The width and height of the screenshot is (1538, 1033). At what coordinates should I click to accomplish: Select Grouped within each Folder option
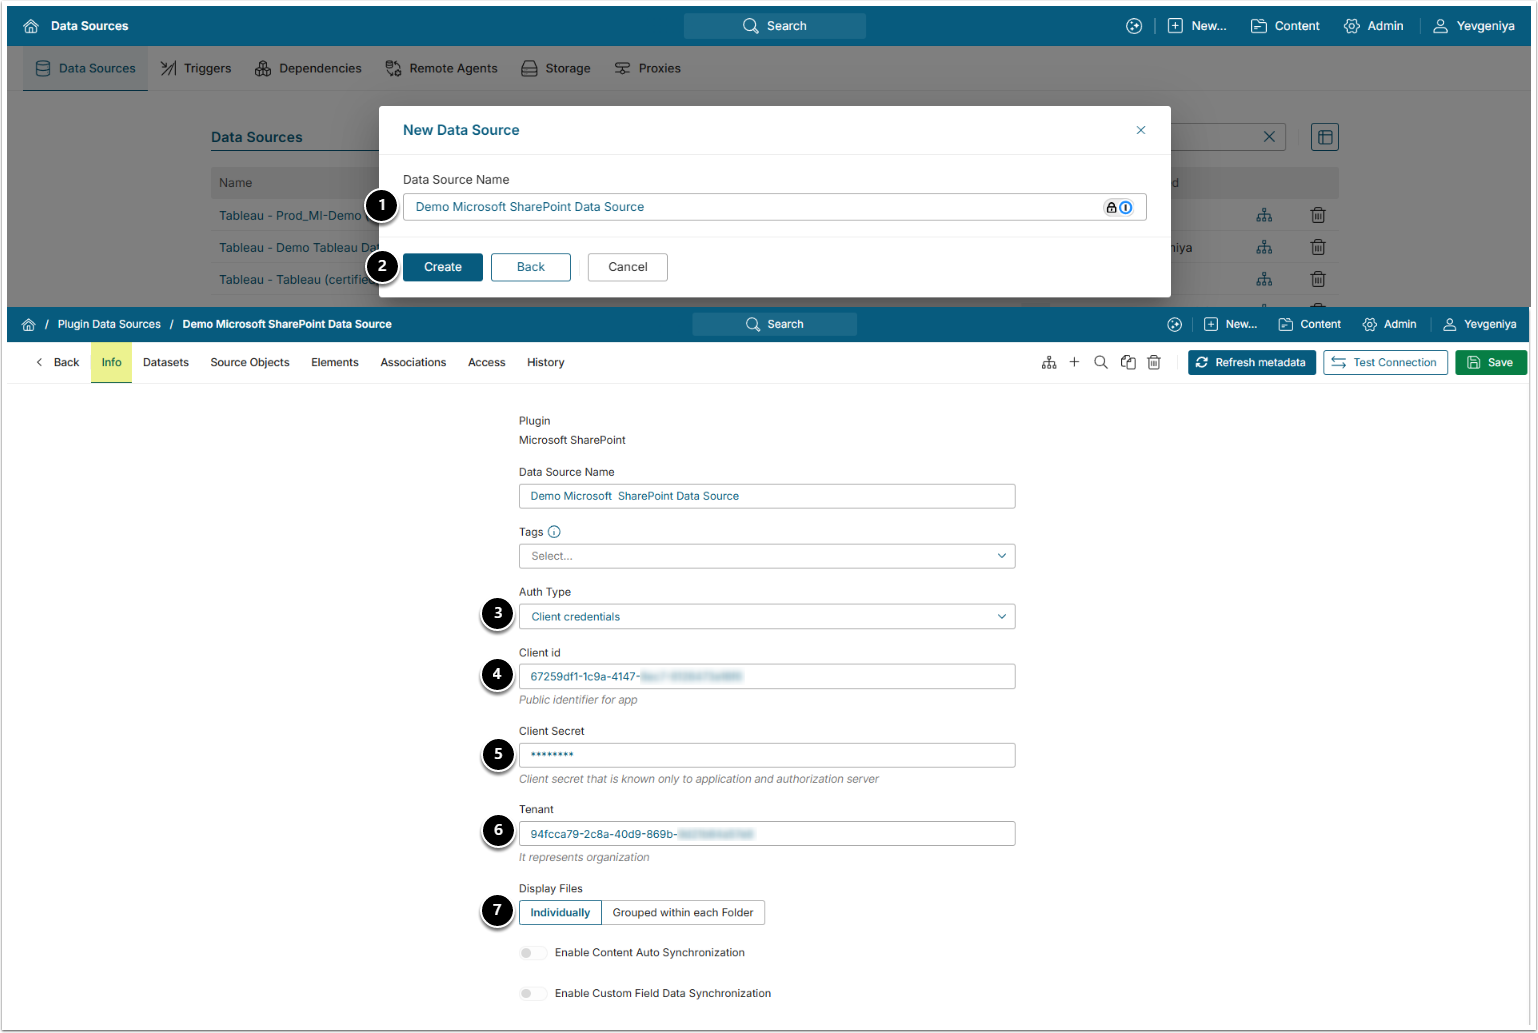[683, 913]
